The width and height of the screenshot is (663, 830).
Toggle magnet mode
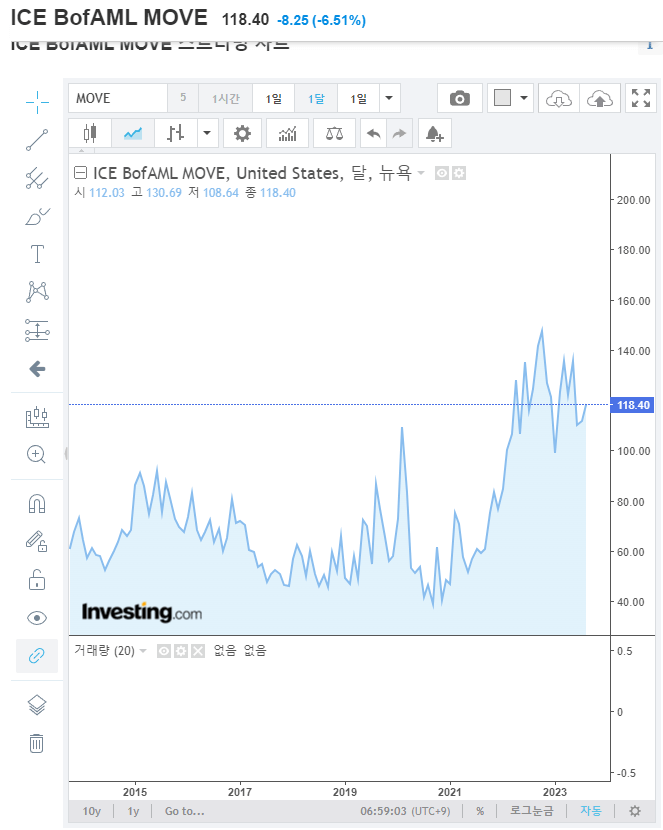(37, 503)
